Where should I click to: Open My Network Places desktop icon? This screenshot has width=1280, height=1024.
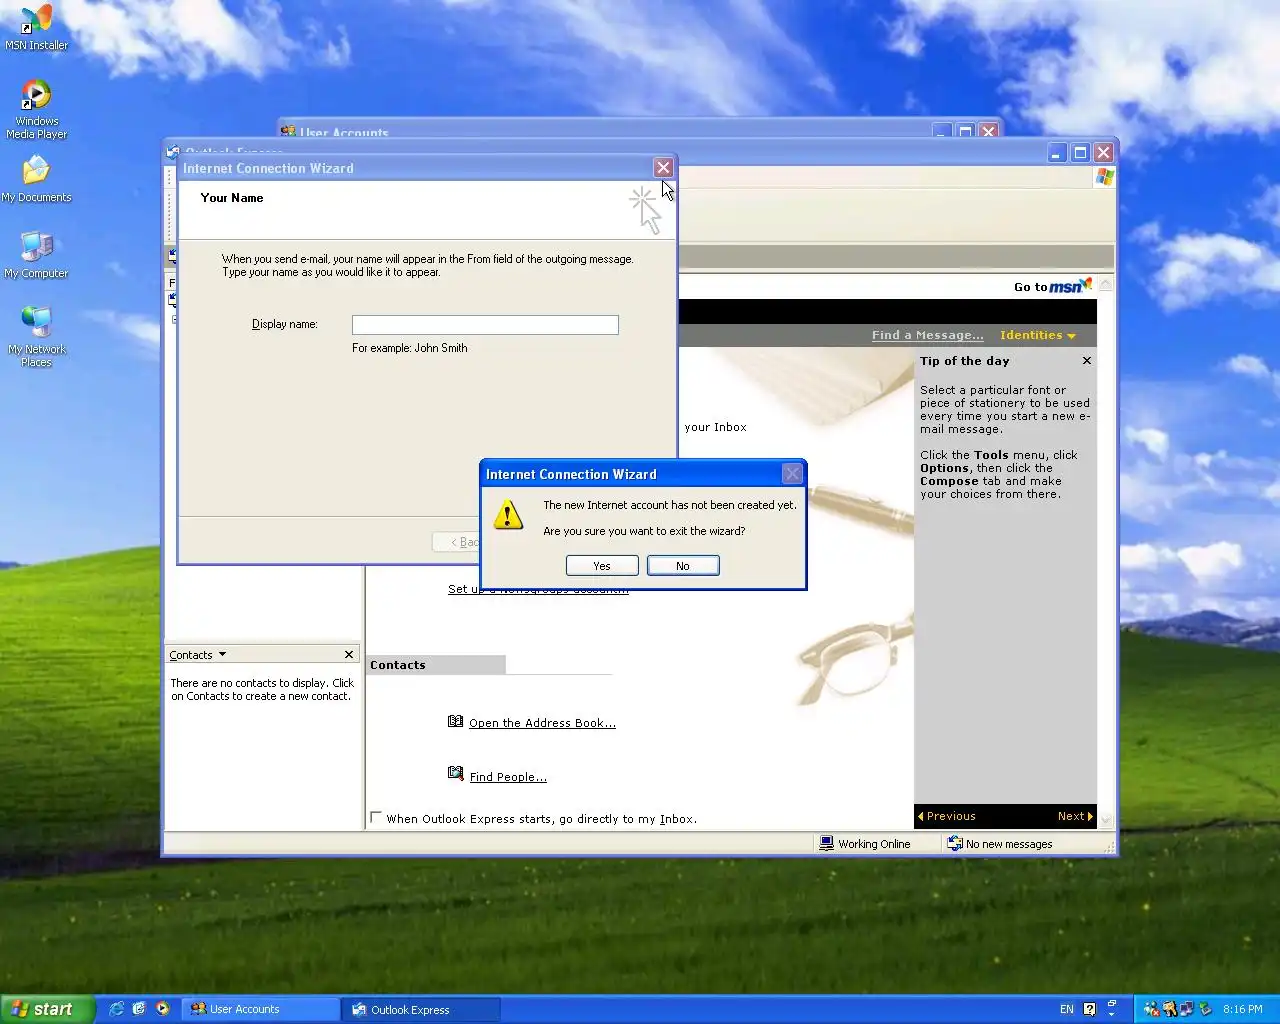36,336
